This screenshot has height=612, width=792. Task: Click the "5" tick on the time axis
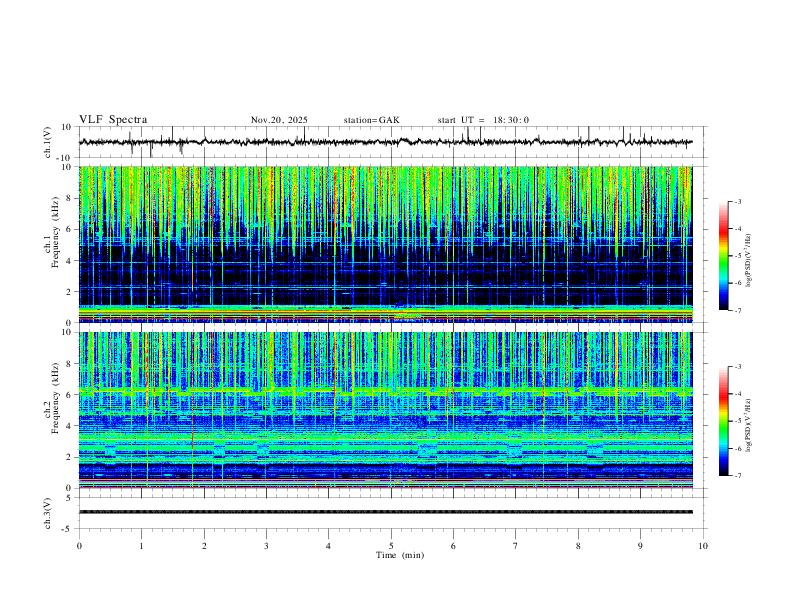[391, 546]
